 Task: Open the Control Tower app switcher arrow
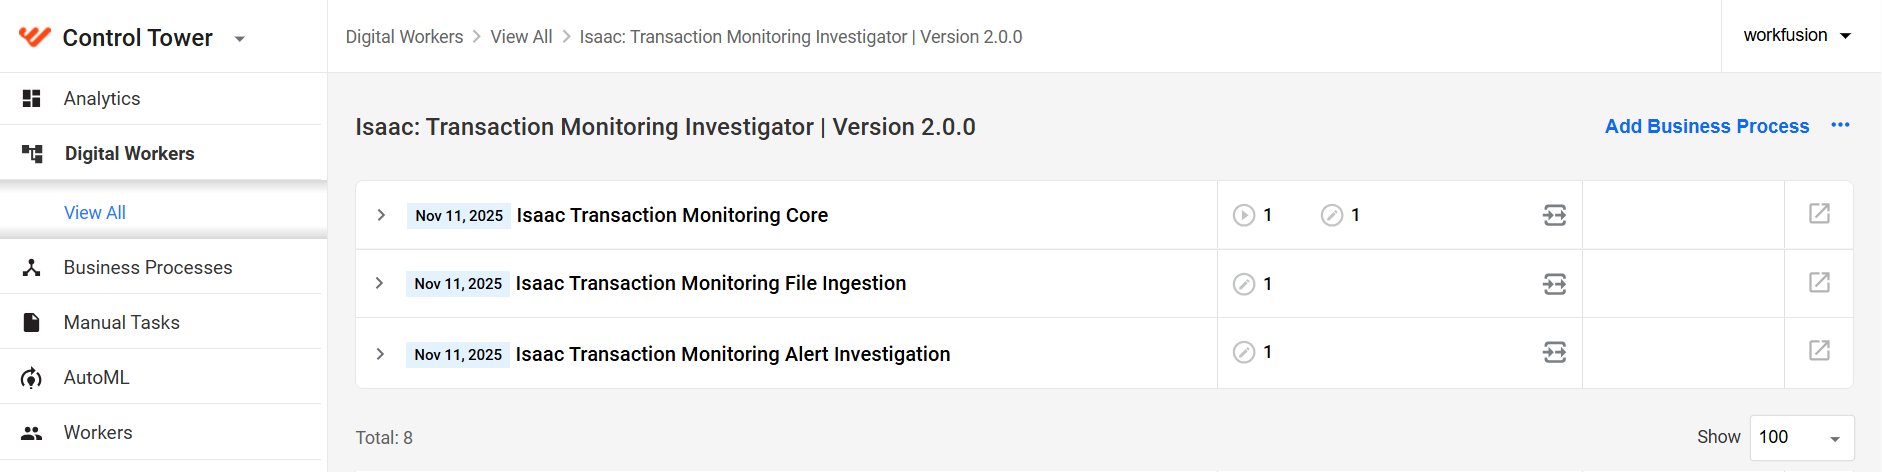click(239, 39)
